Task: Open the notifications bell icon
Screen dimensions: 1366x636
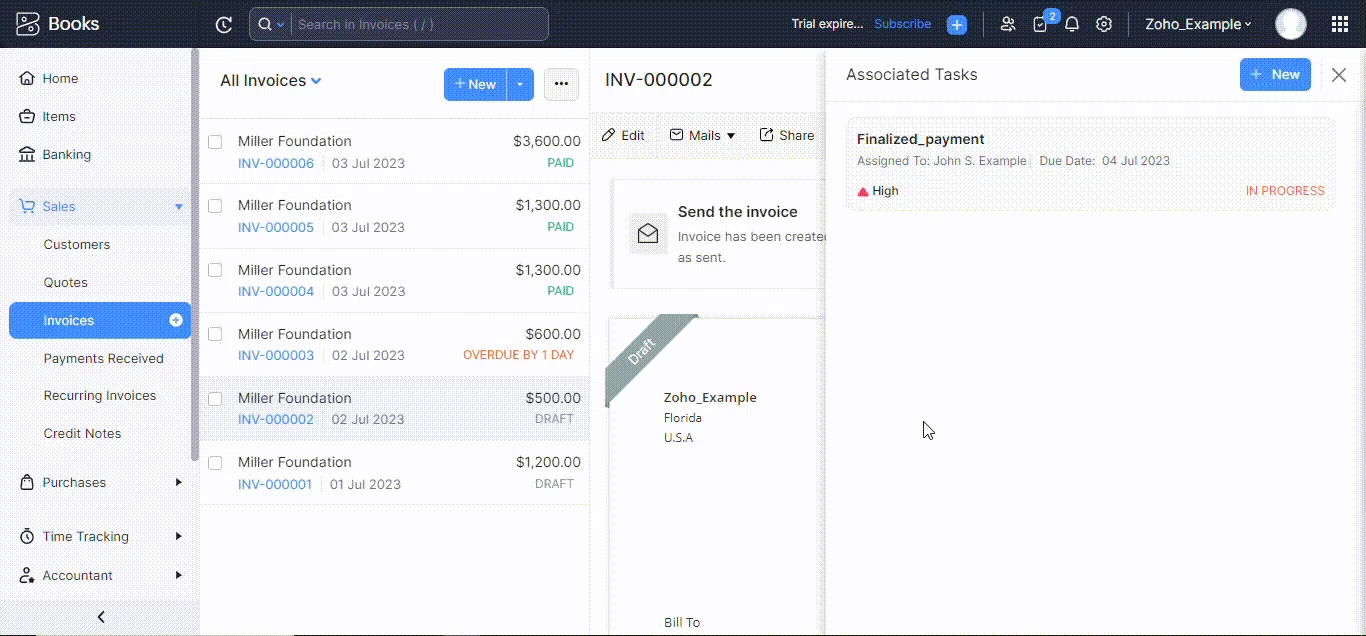Action: (x=1072, y=25)
